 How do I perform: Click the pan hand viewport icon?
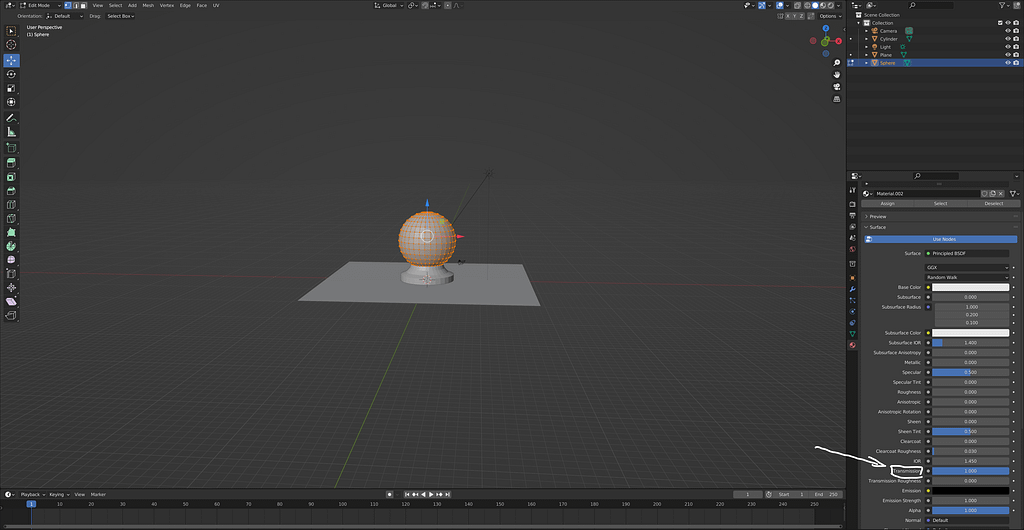(837, 74)
